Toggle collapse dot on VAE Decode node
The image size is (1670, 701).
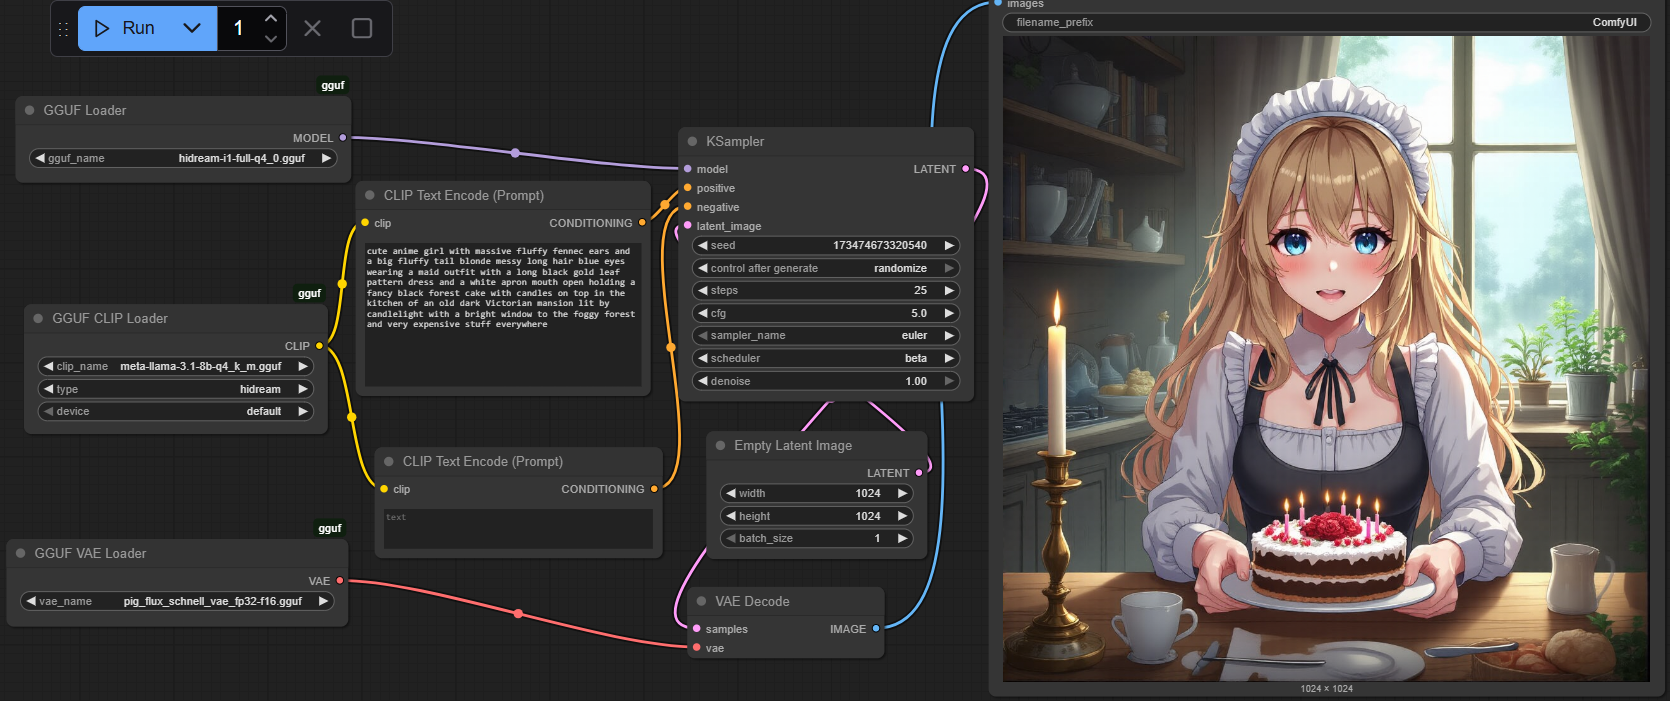coord(701,602)
